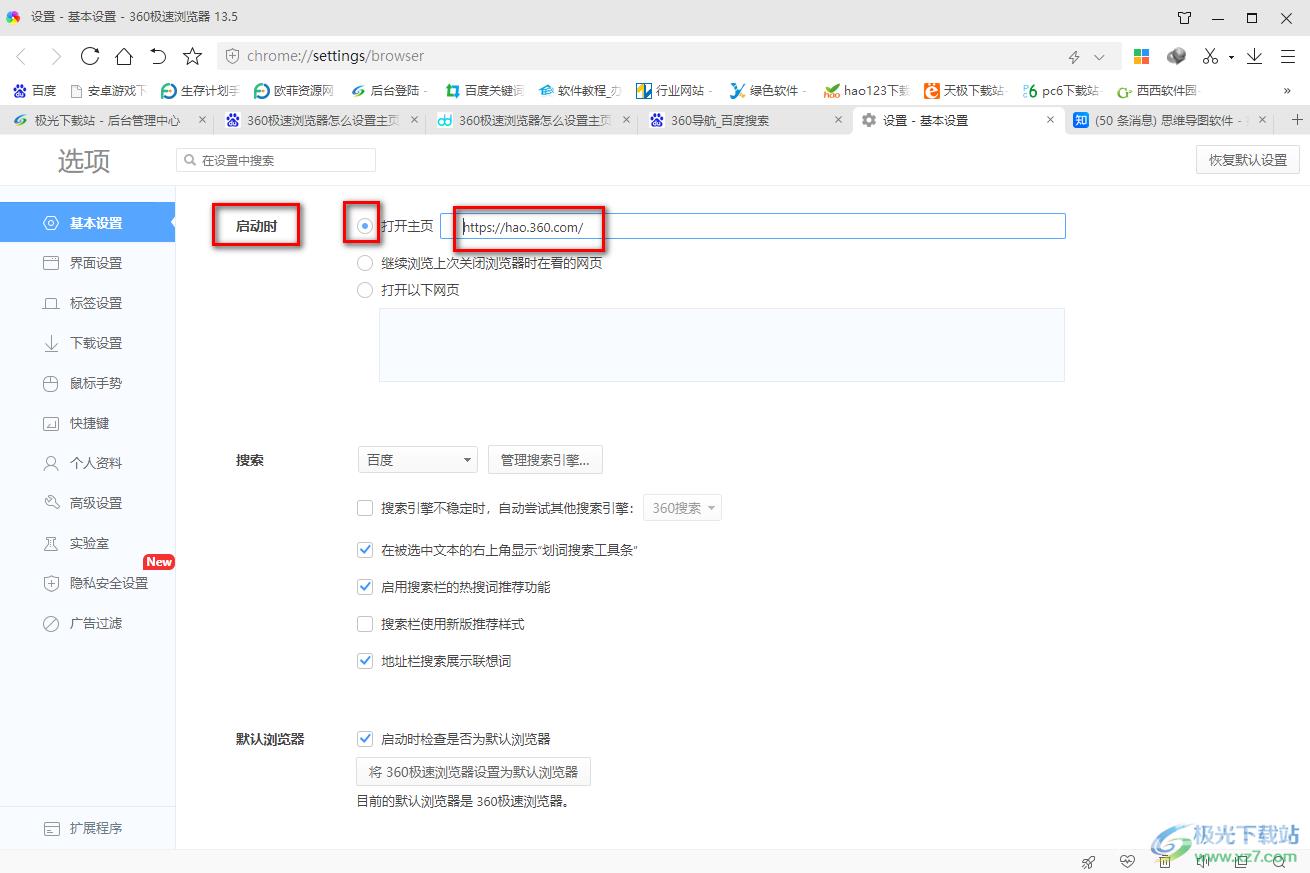Viewport: 1310px width, 873px height.
Task: Open the 天极下载站 bookmark
Action: [x=964, y=90]
